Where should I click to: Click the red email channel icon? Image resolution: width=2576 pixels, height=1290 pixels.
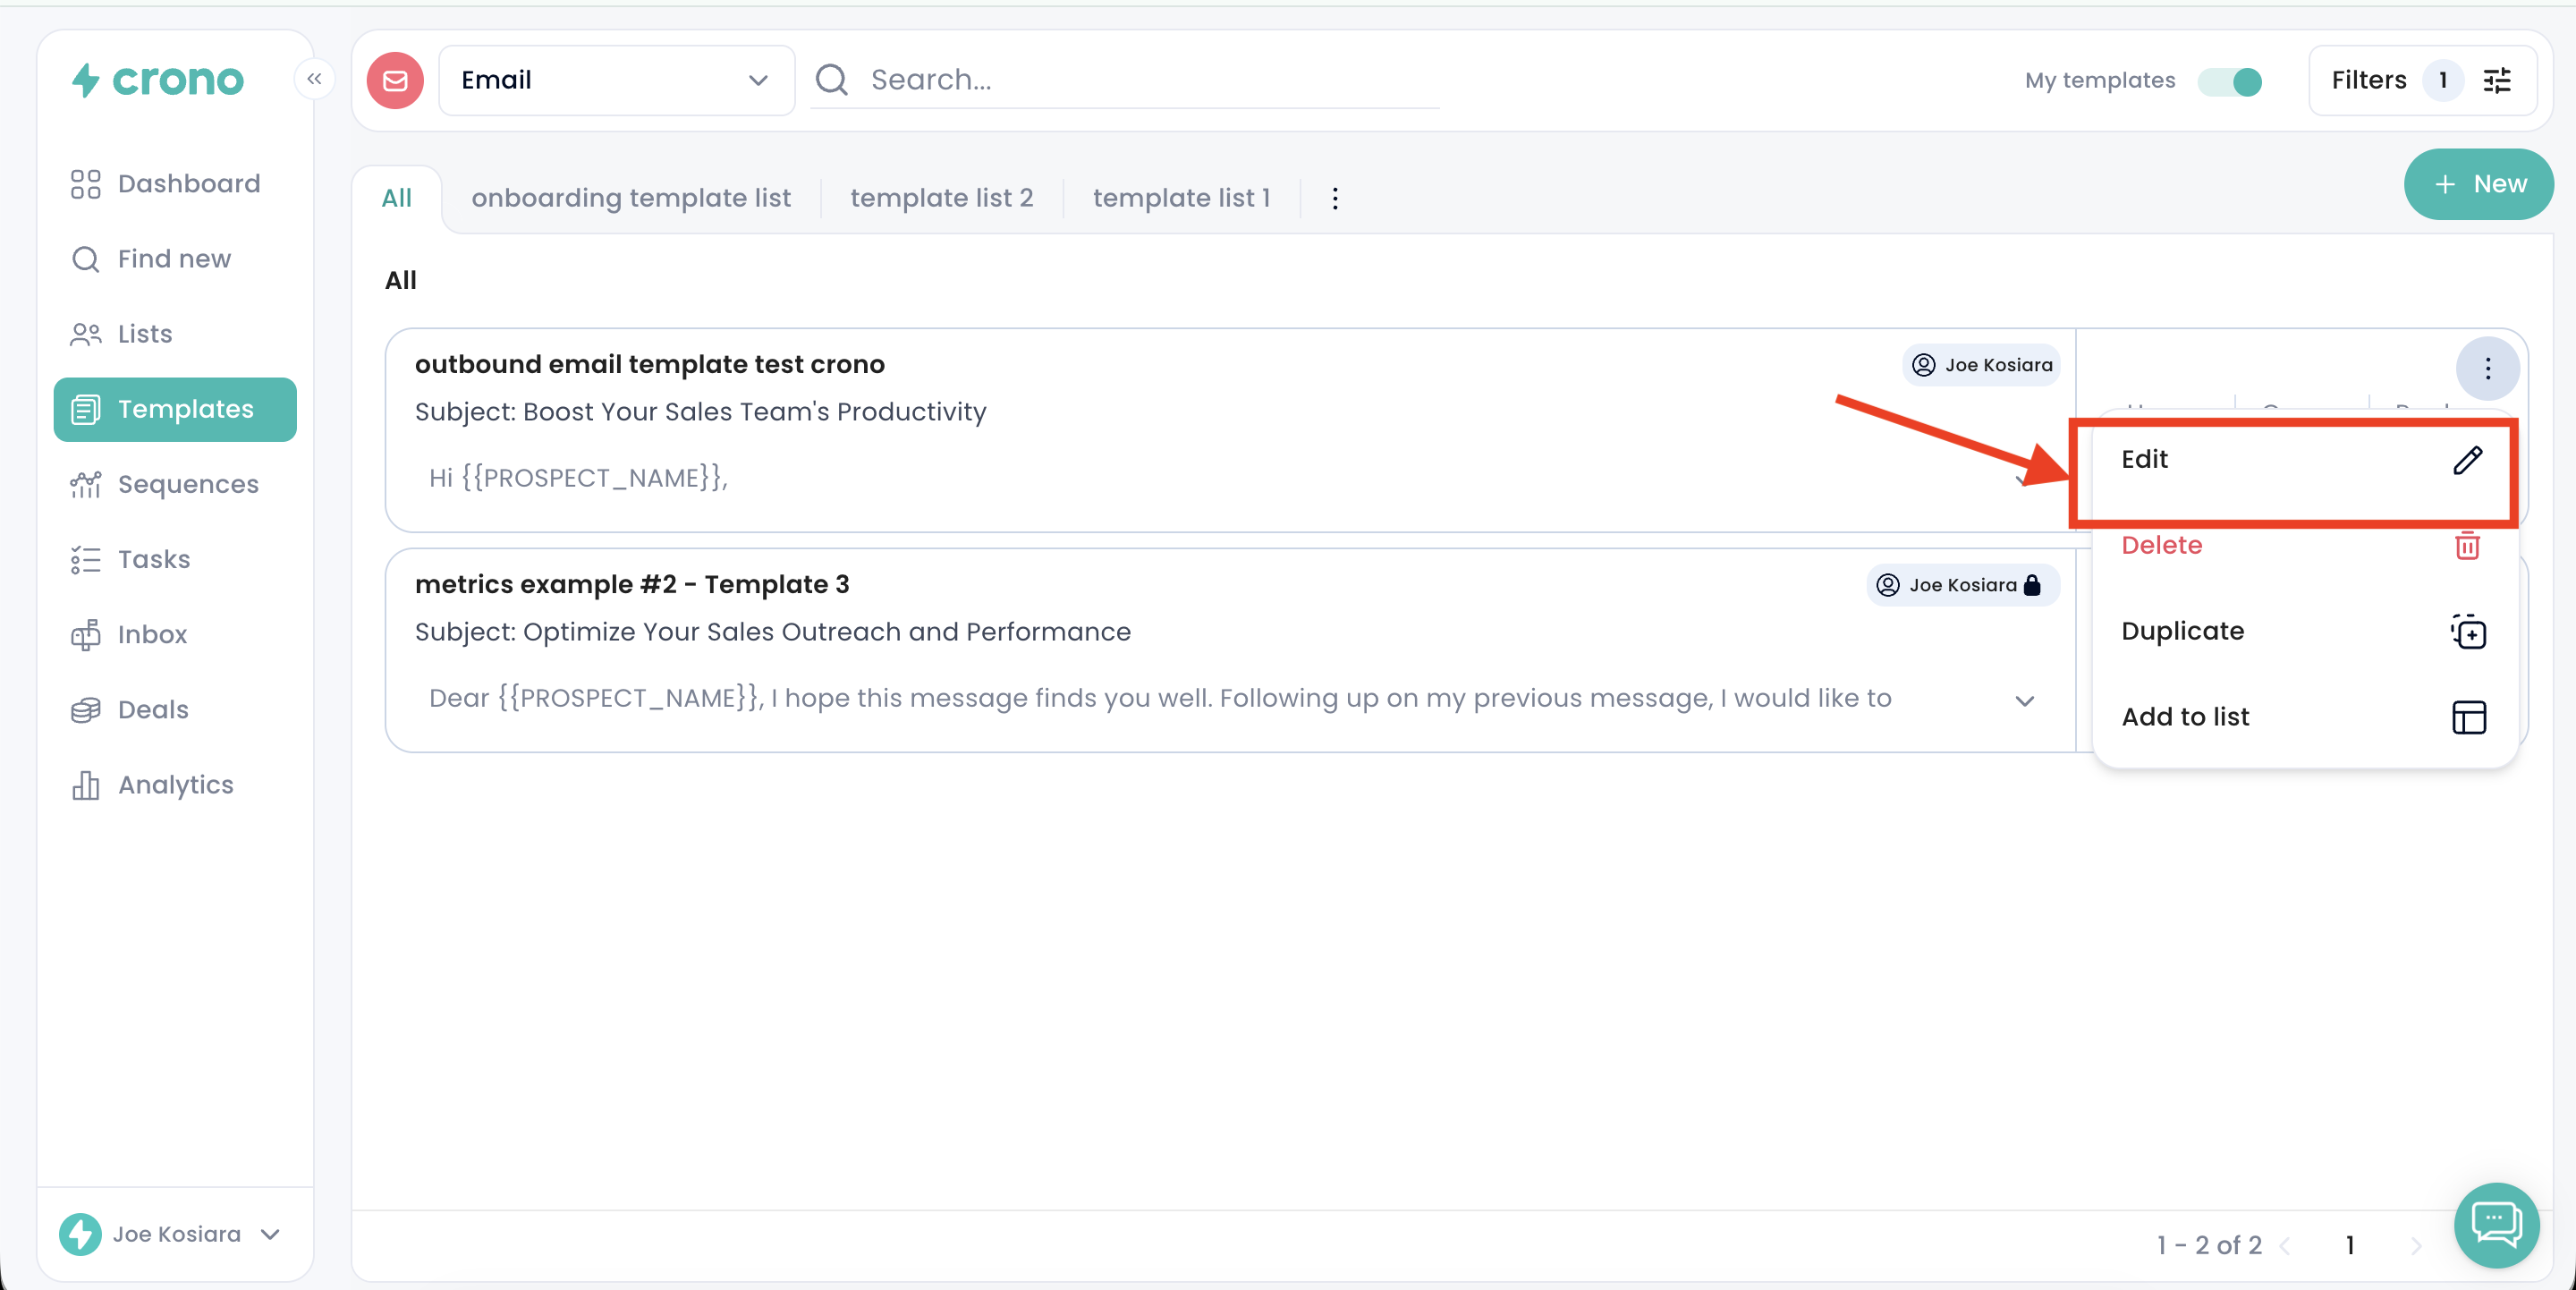395,80
